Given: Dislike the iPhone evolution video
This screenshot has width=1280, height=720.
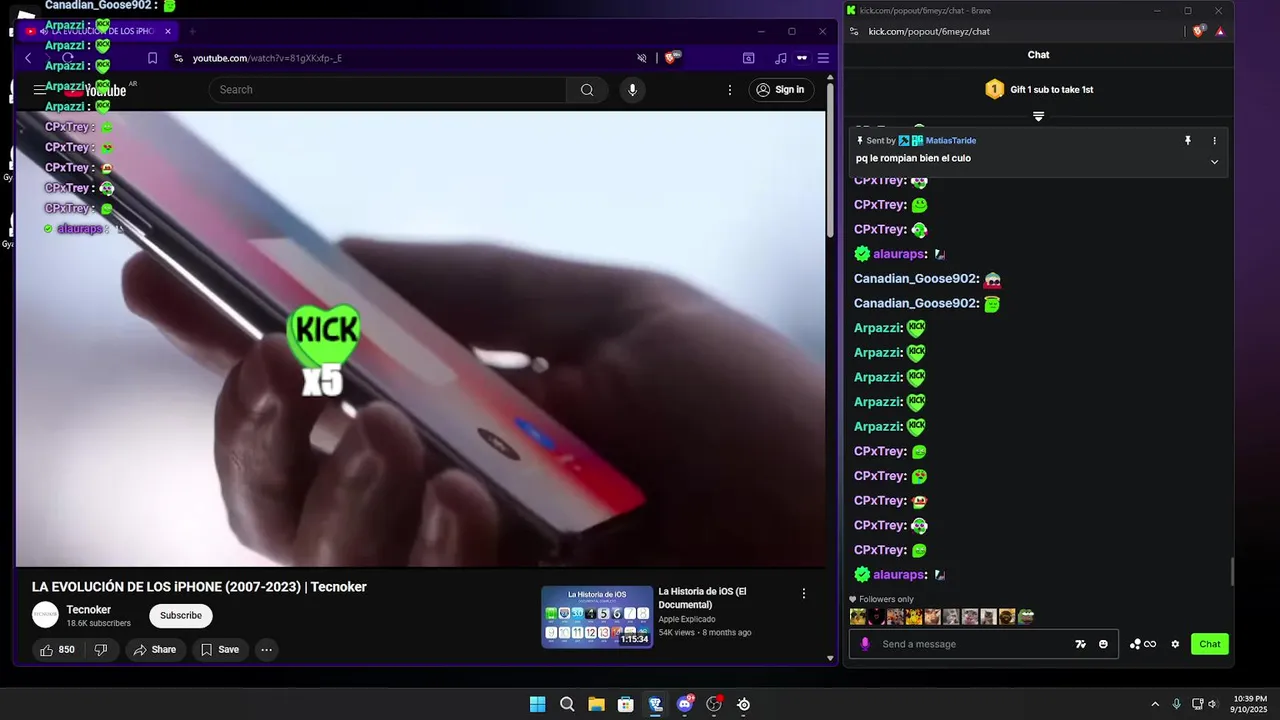Looking at the screenshot, I should point(101,650).
